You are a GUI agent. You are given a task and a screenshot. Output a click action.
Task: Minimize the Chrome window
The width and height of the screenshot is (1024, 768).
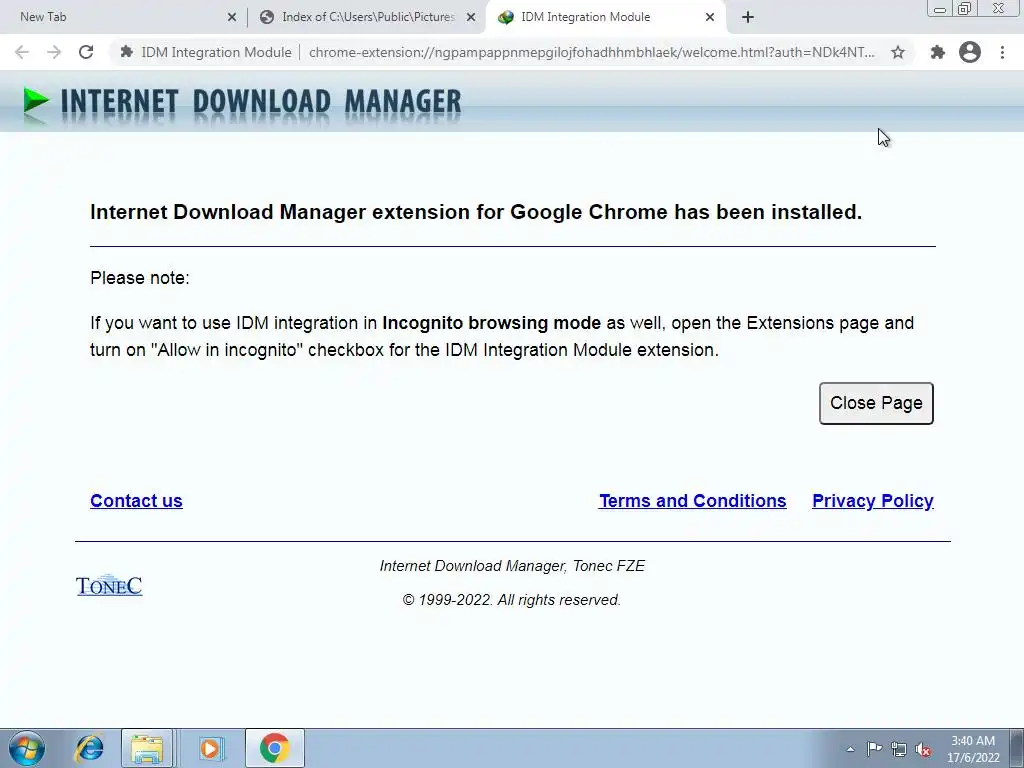point(940,8)
